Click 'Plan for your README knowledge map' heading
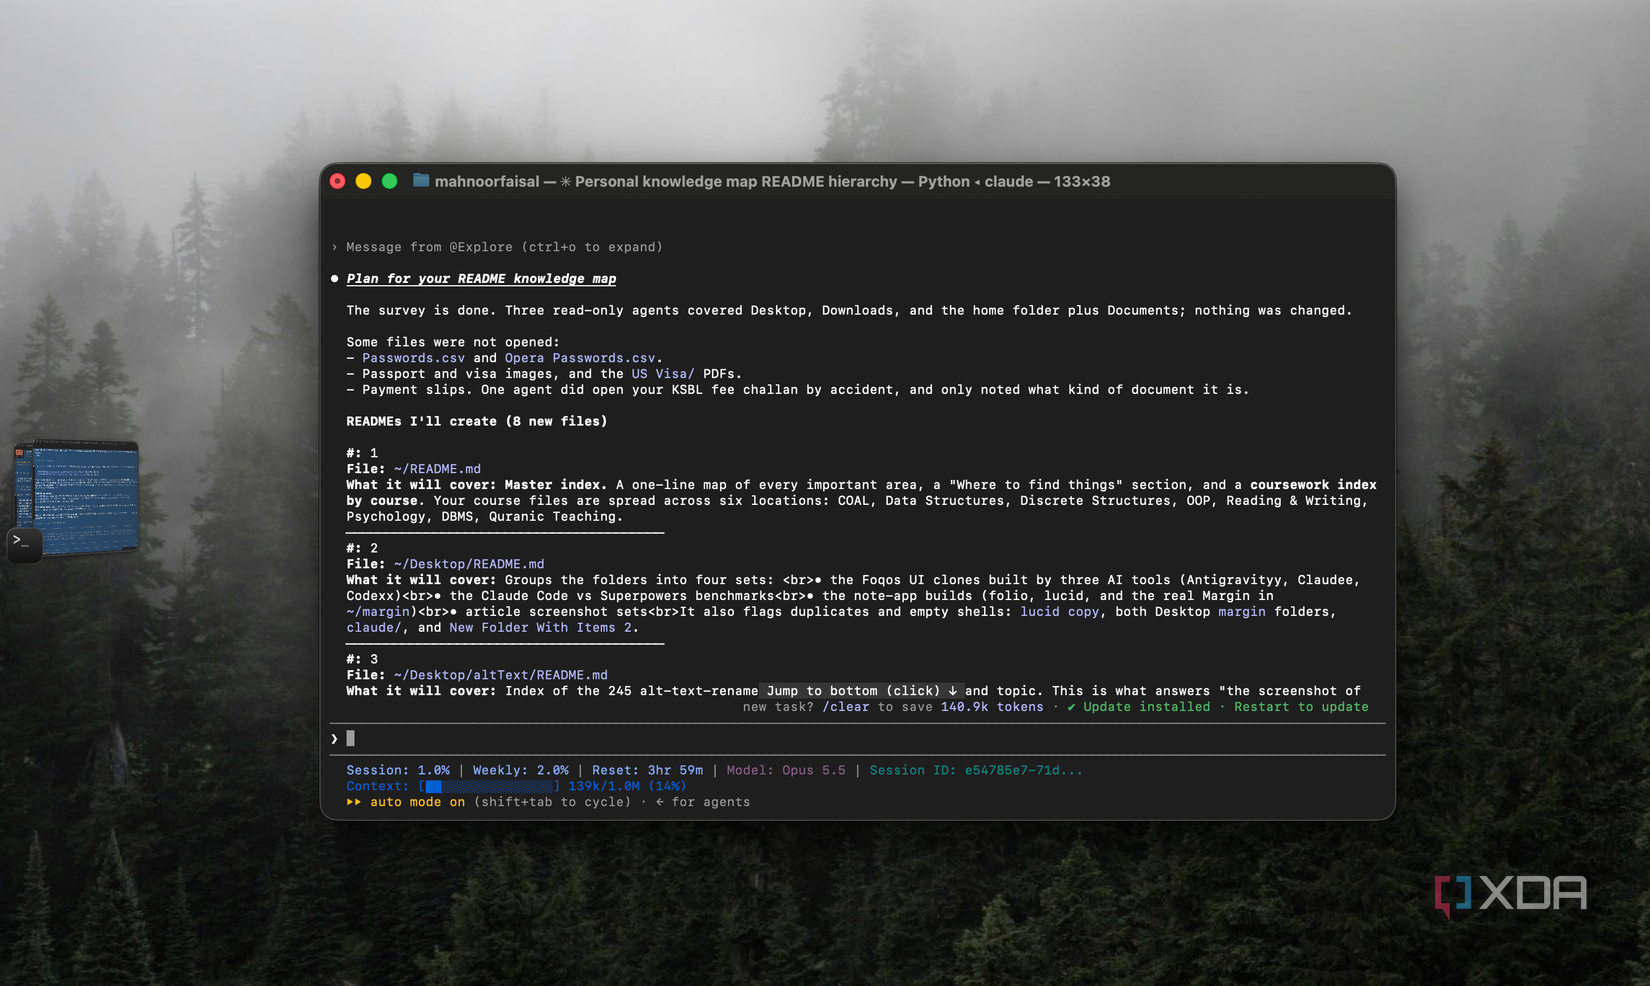 pos(481,279)
